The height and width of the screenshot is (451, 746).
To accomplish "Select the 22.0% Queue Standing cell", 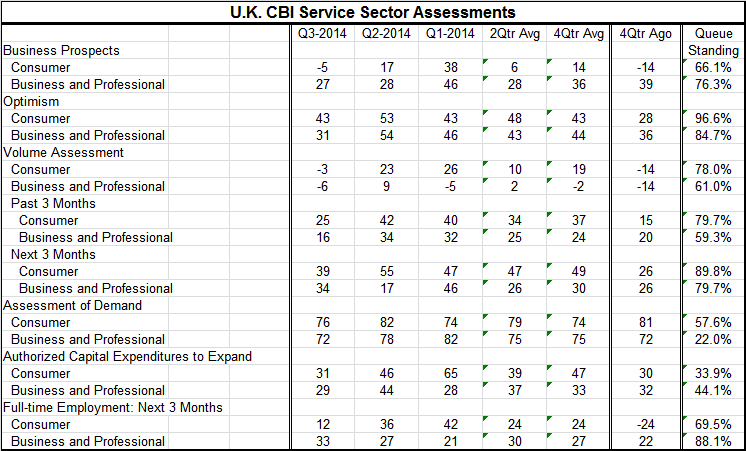I will tap(713, 339).
